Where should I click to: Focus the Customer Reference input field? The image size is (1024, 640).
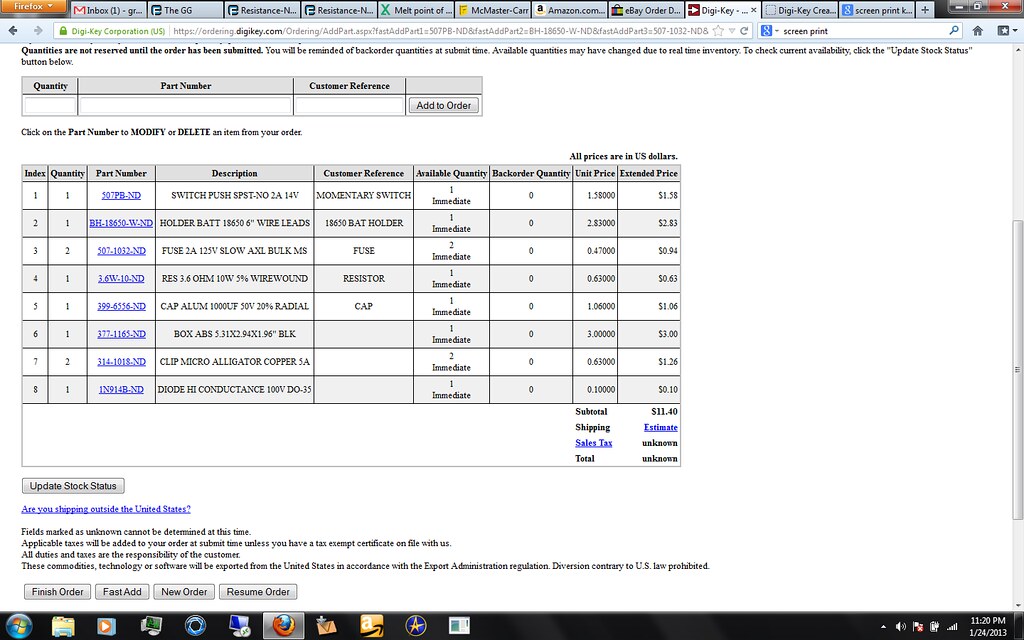pos(349,105)
